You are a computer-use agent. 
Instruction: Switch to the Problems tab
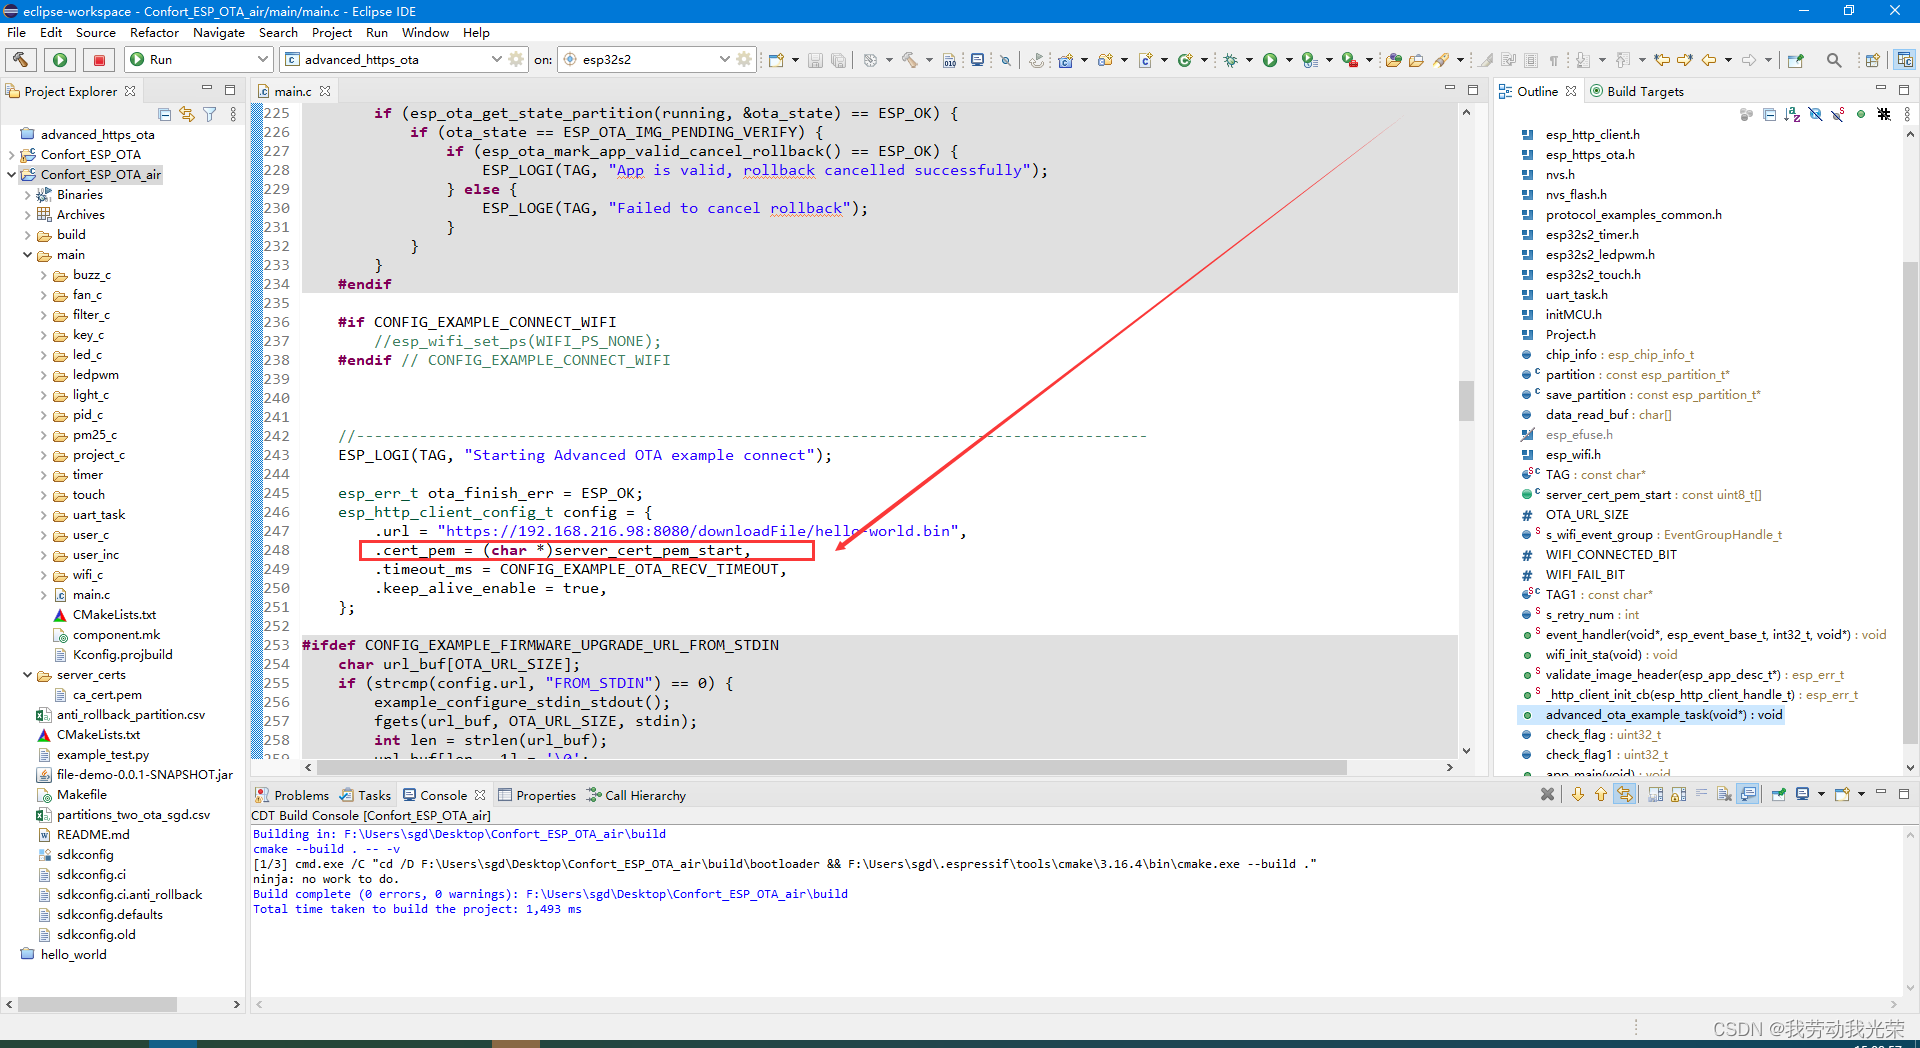pos(292,795)
